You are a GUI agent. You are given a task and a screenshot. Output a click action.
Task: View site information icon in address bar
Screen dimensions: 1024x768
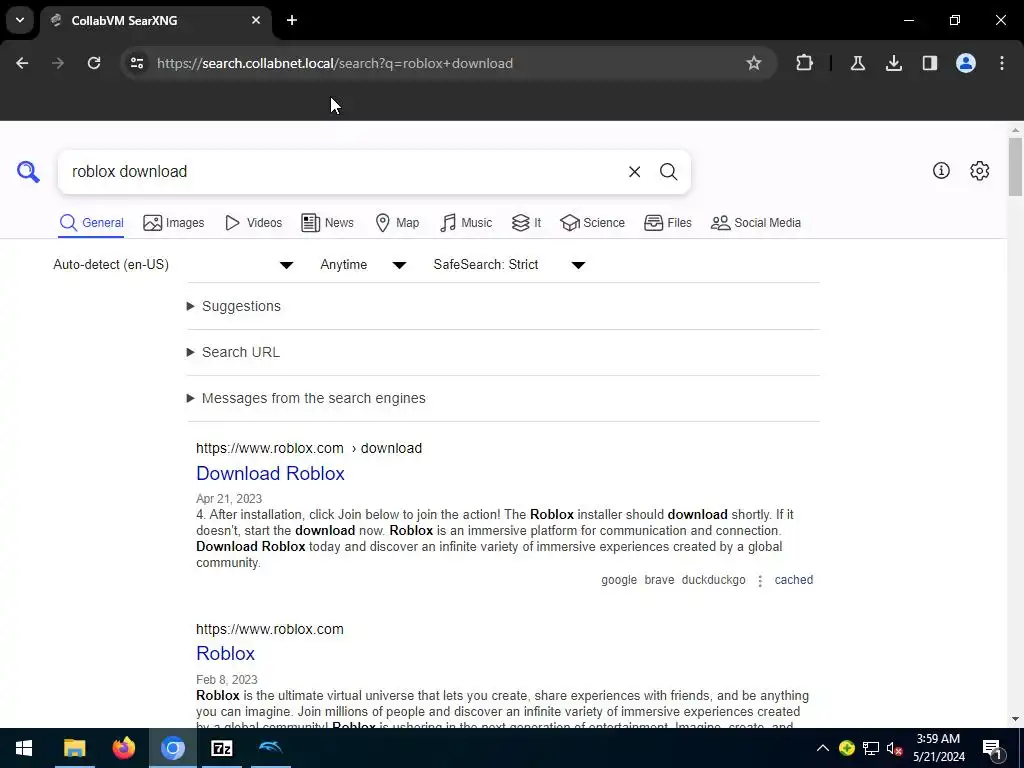[137, 63]
